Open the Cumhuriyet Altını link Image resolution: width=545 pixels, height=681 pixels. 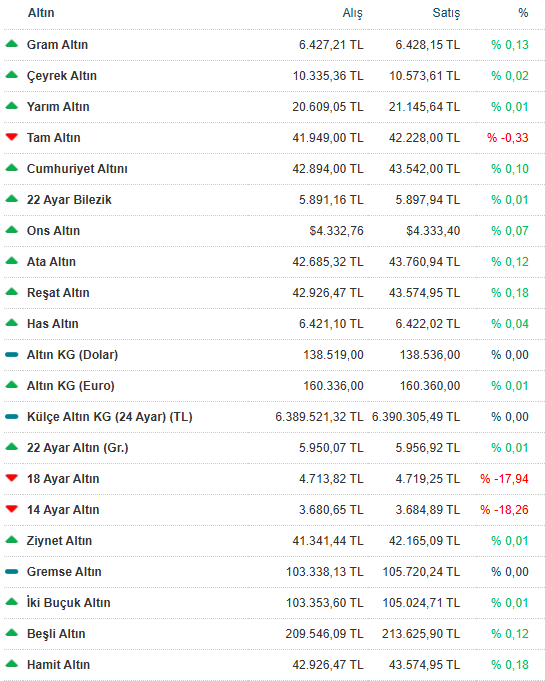tap(77, 169)
